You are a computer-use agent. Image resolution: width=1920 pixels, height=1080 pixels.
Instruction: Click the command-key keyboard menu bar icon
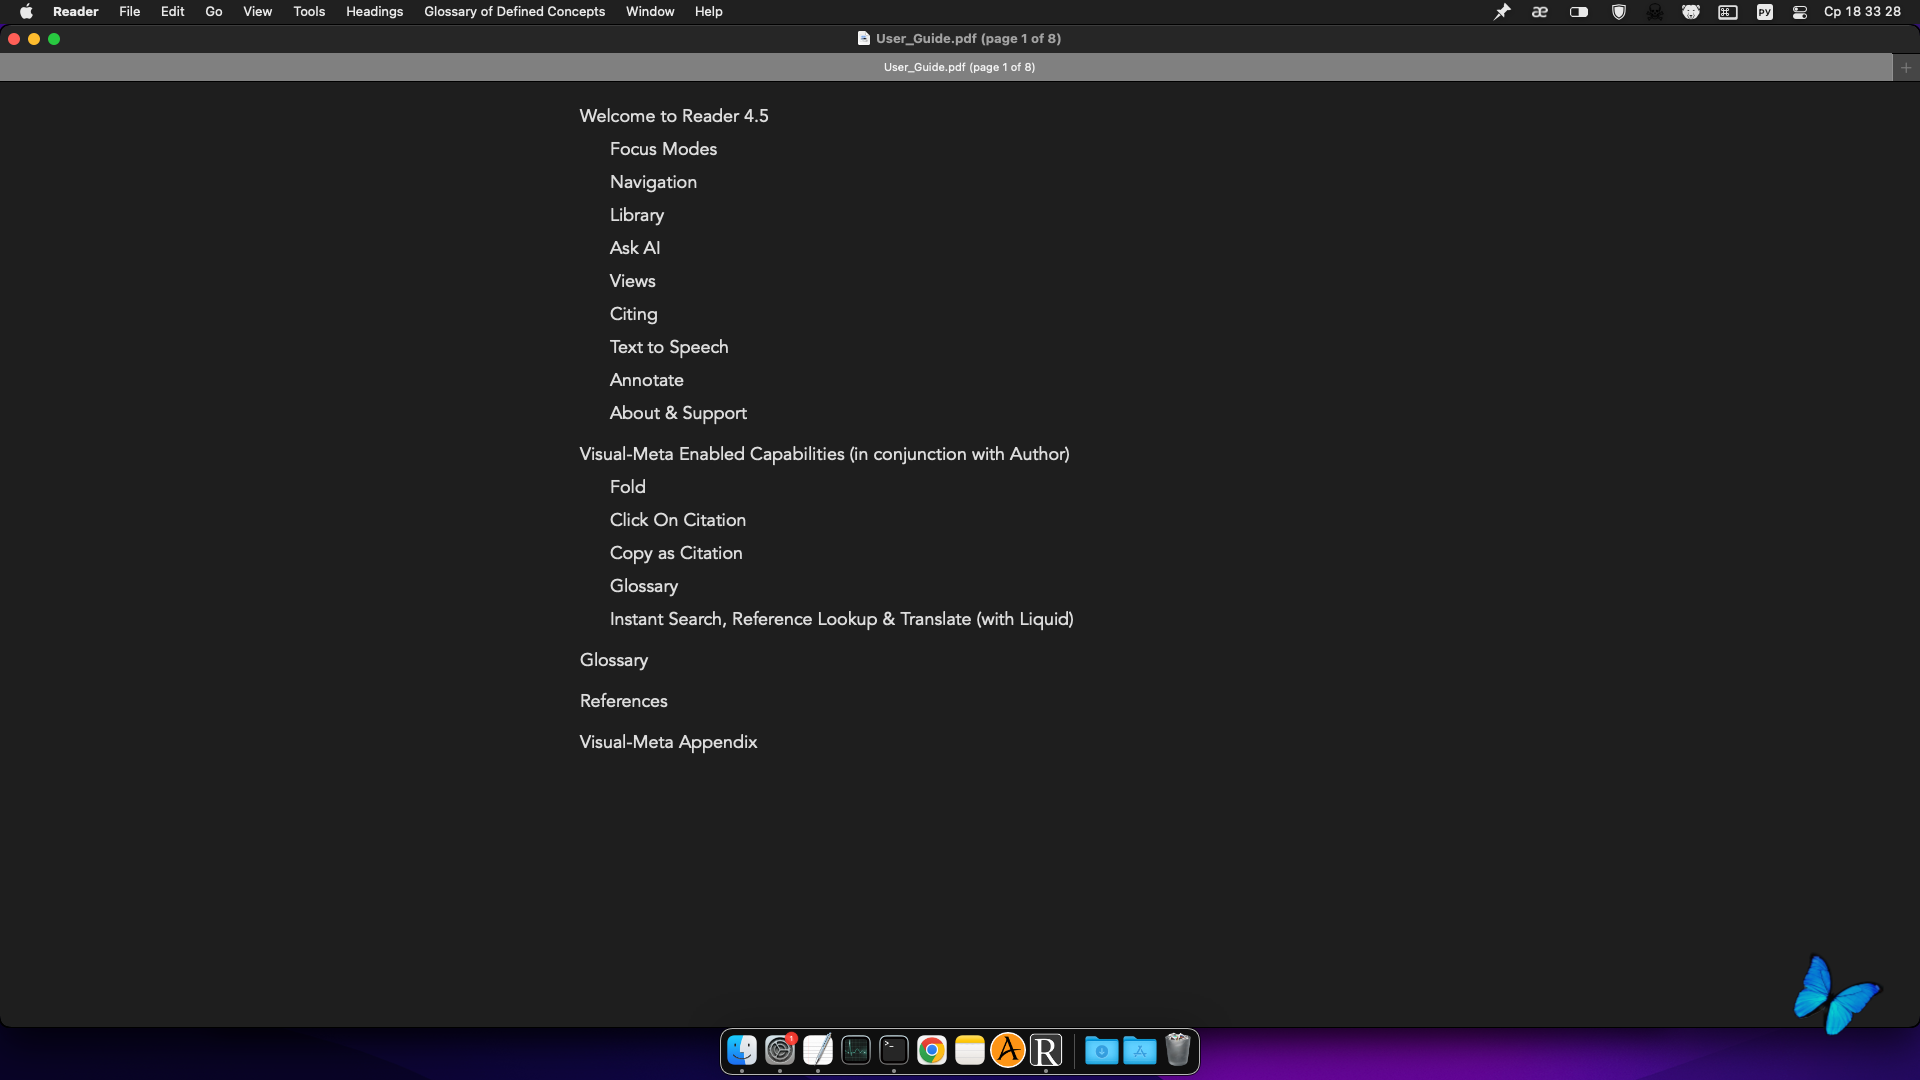(x=1728, y=12)
